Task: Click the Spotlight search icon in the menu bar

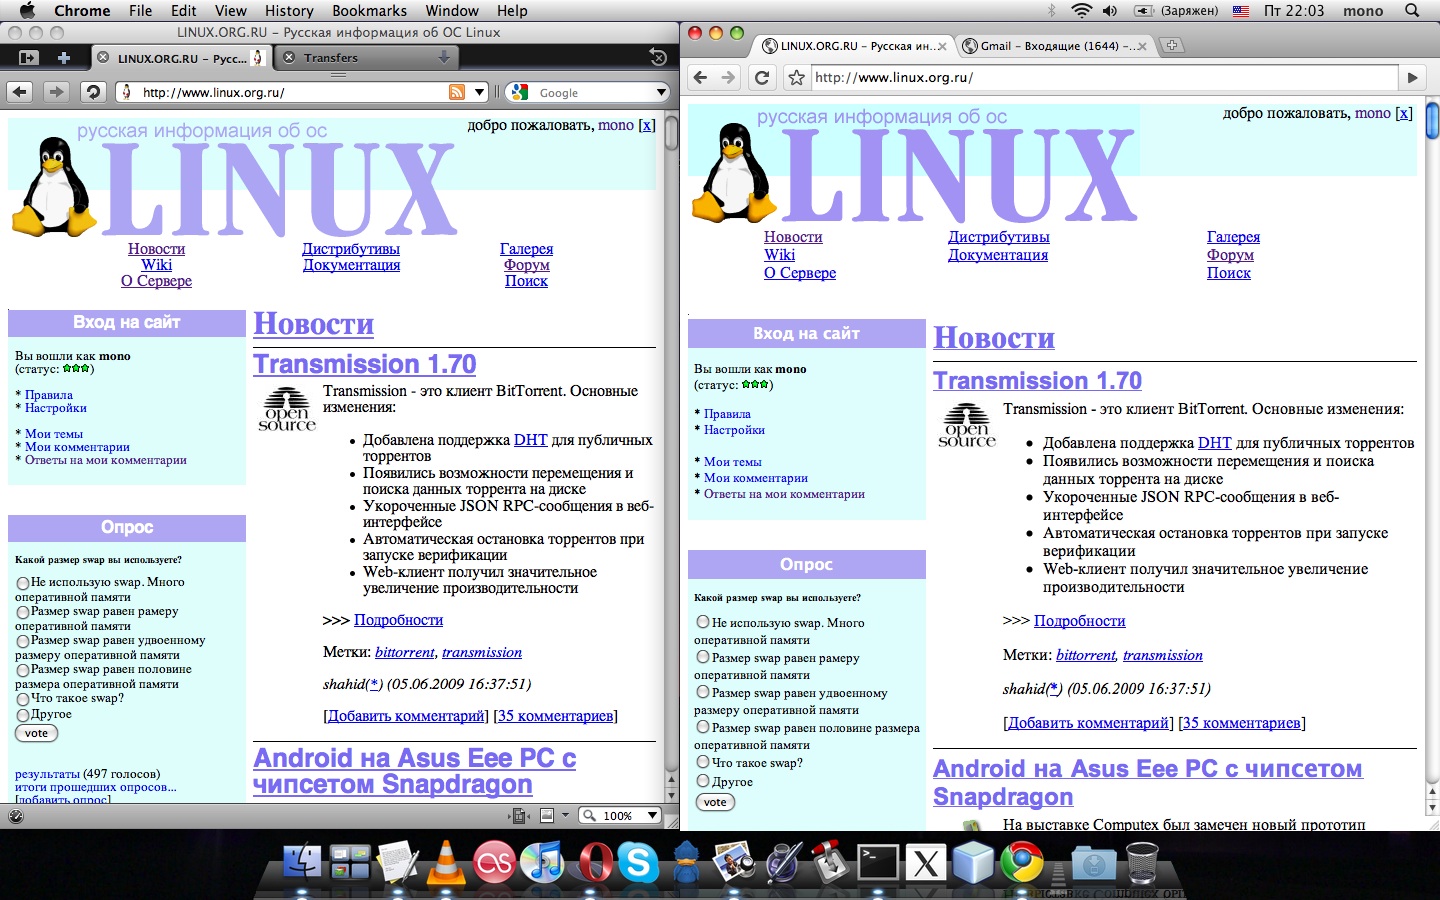Action: coord(1412,11)
